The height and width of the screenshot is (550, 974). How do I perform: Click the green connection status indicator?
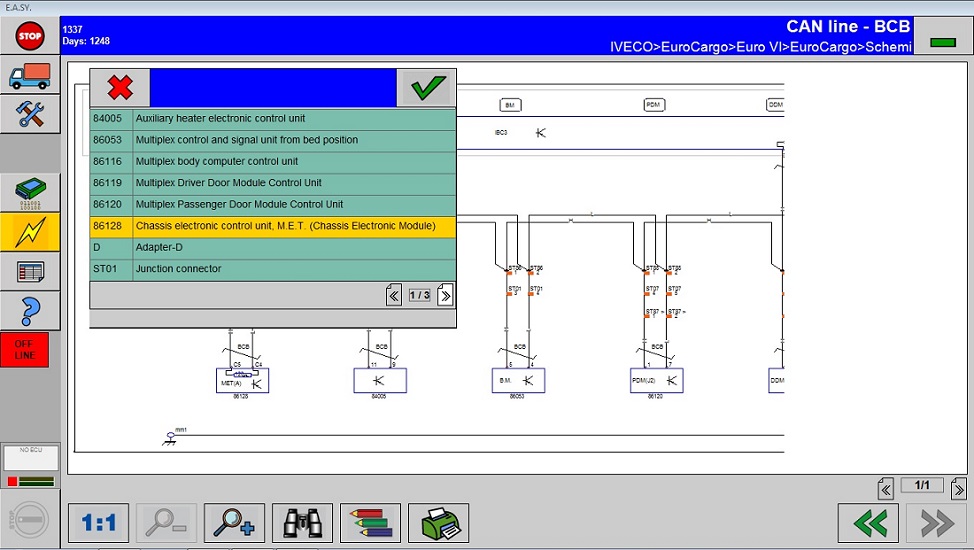943,42
